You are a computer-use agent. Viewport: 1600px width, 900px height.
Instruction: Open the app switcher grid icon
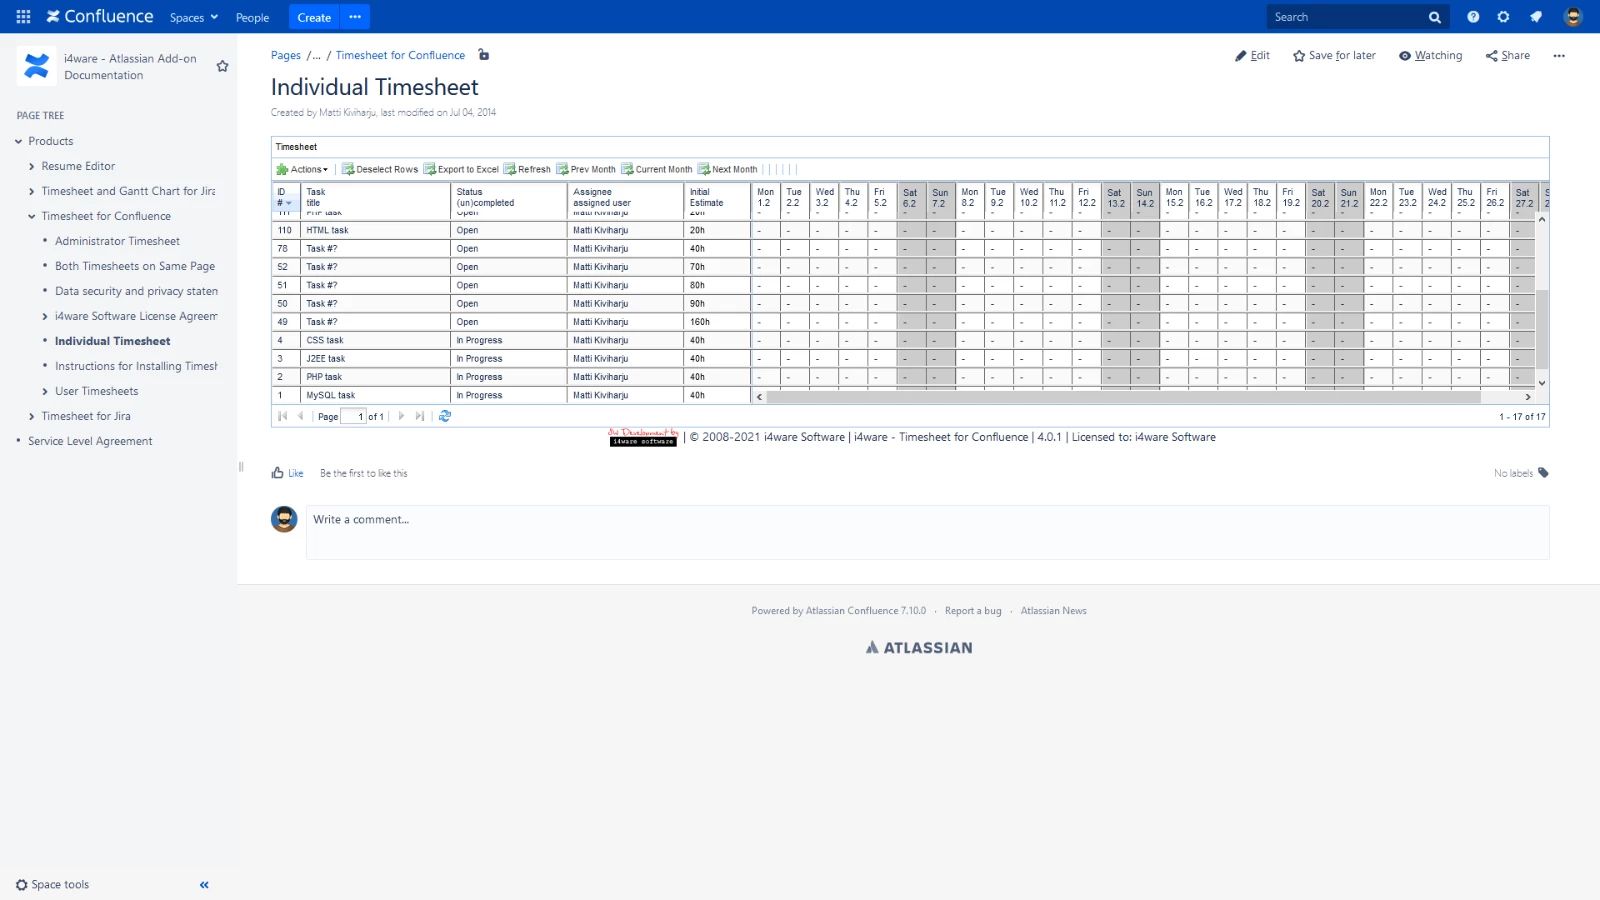pos(24,17)
